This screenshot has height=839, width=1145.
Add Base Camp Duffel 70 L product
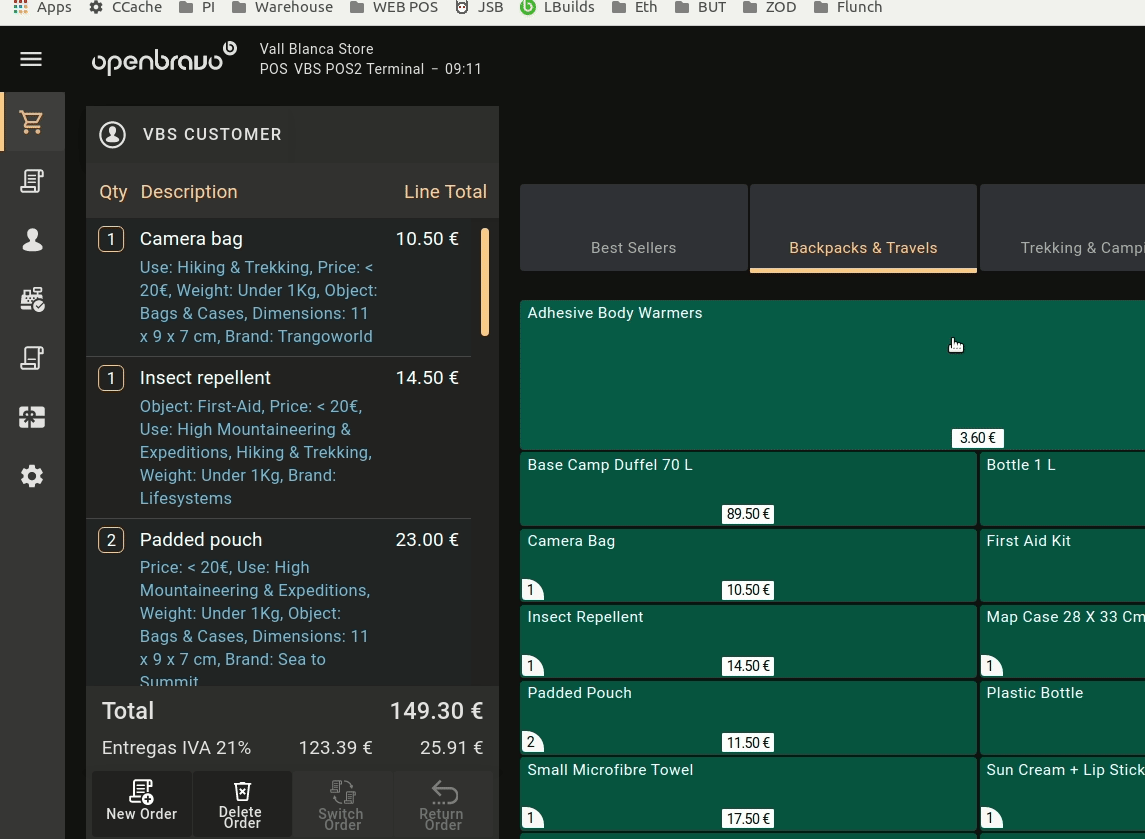(x=747, y=488)
